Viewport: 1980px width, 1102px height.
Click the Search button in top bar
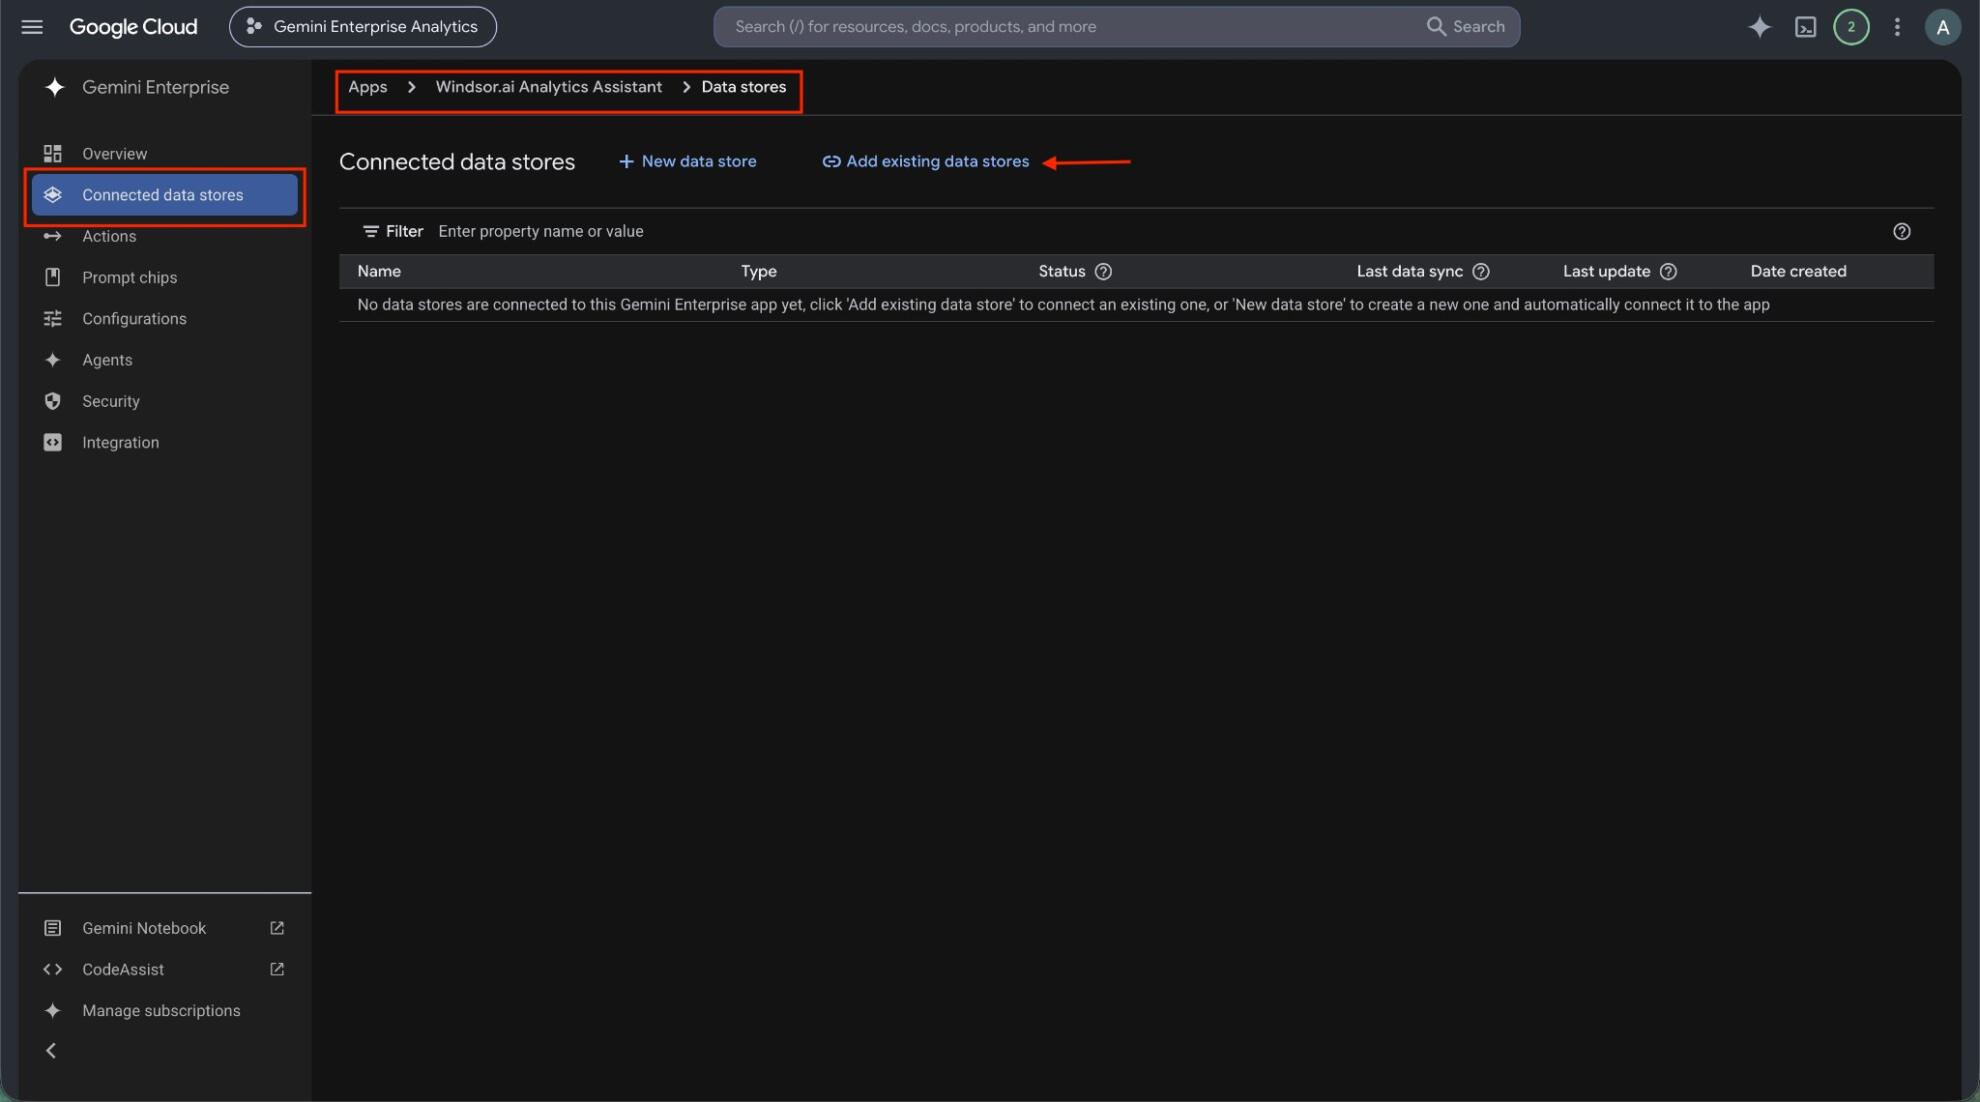click(x=1465, y=27)
